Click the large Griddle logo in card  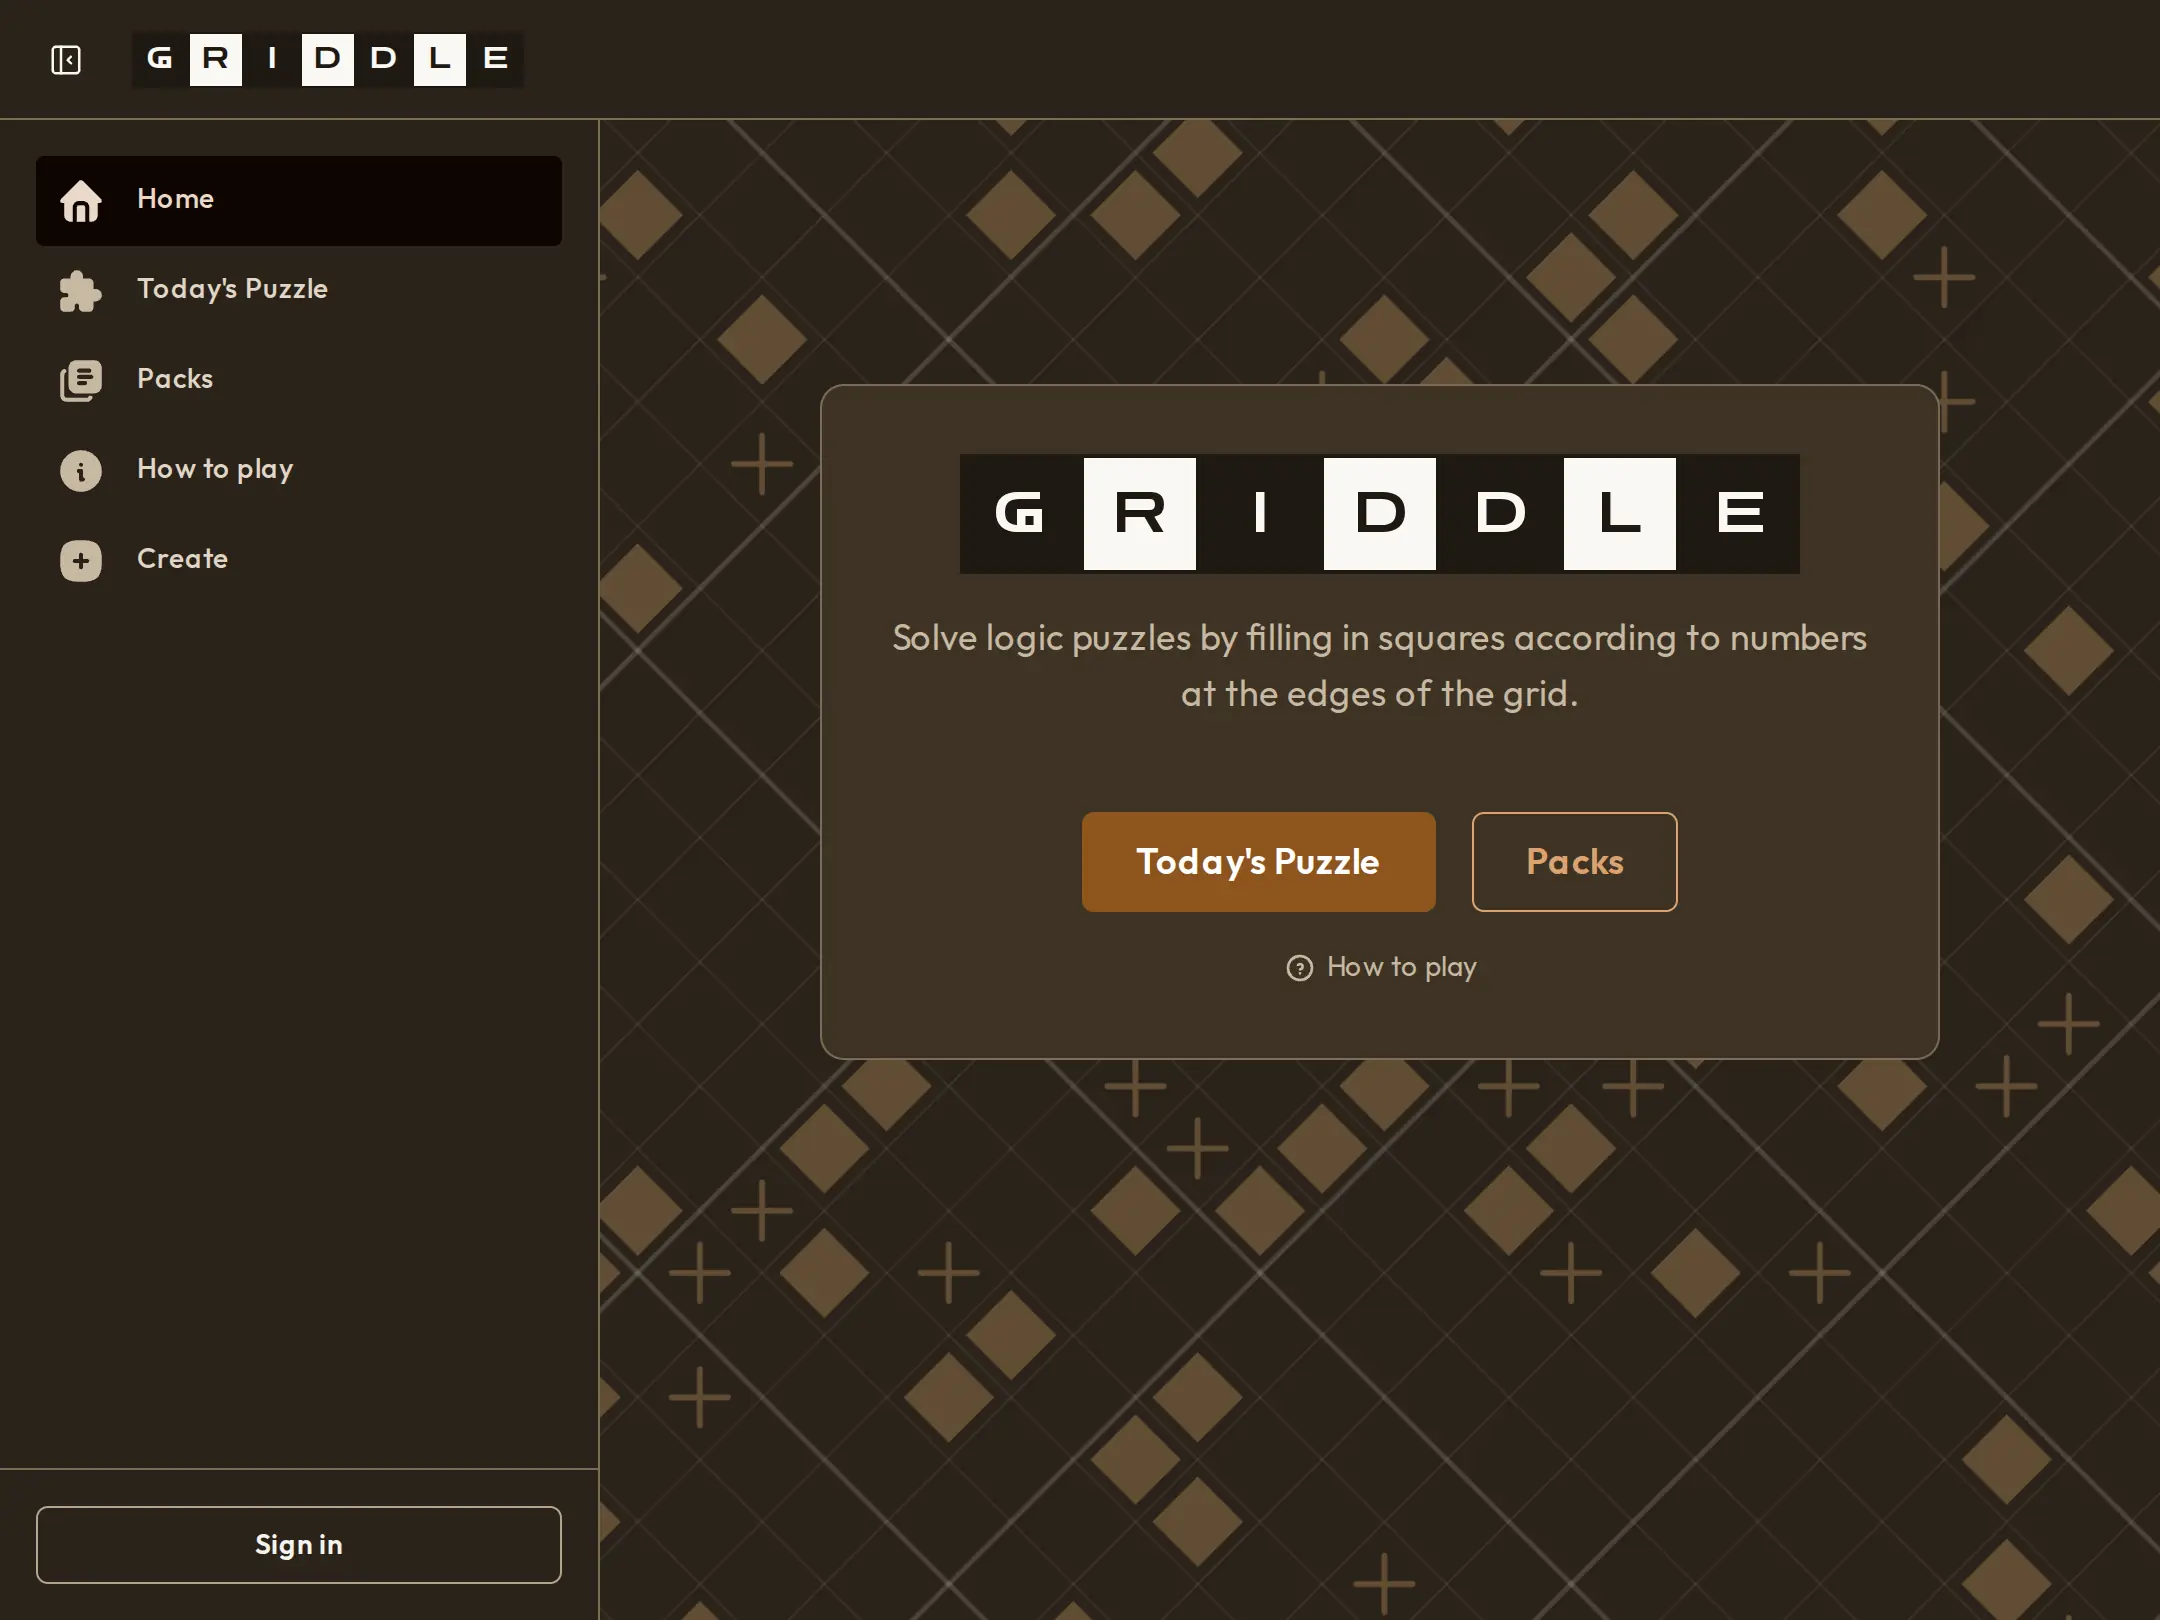tap(1380, 514)
